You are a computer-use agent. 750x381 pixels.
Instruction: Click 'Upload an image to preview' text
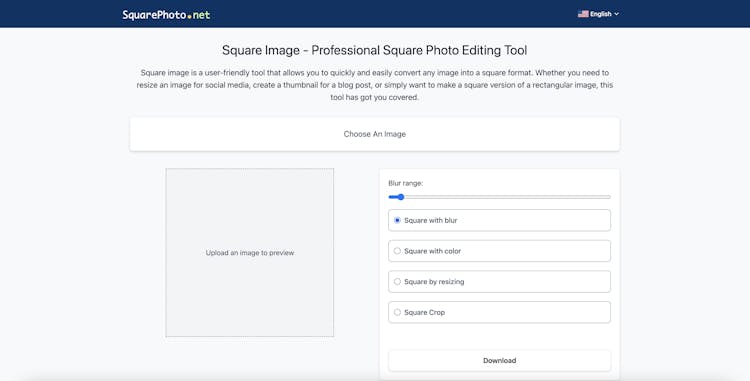(250, 253)
